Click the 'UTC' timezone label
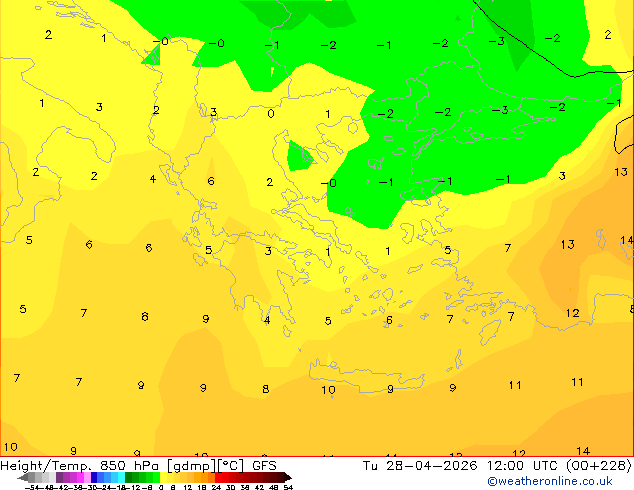The width and height of the screenshot is (634, 490). click(545, 466)
